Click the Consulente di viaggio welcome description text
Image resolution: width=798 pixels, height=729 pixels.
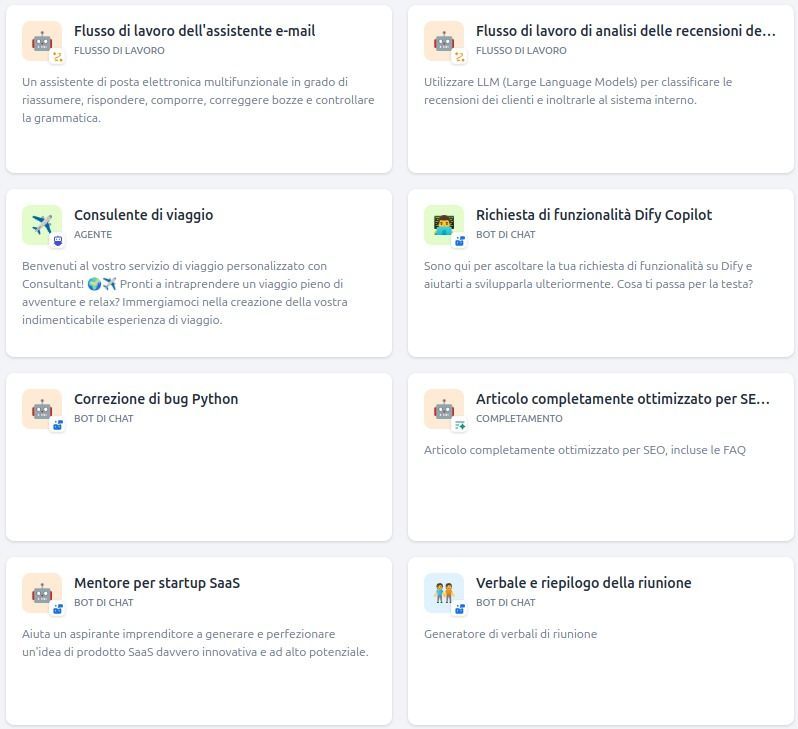pos(185,293)
